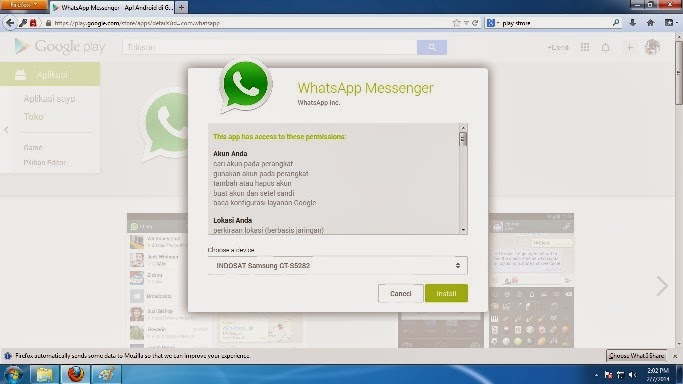Screen dimensions: 683x384
Task: Open Aplikasi saya in the sidebar
Action: [x=49, y=99]
